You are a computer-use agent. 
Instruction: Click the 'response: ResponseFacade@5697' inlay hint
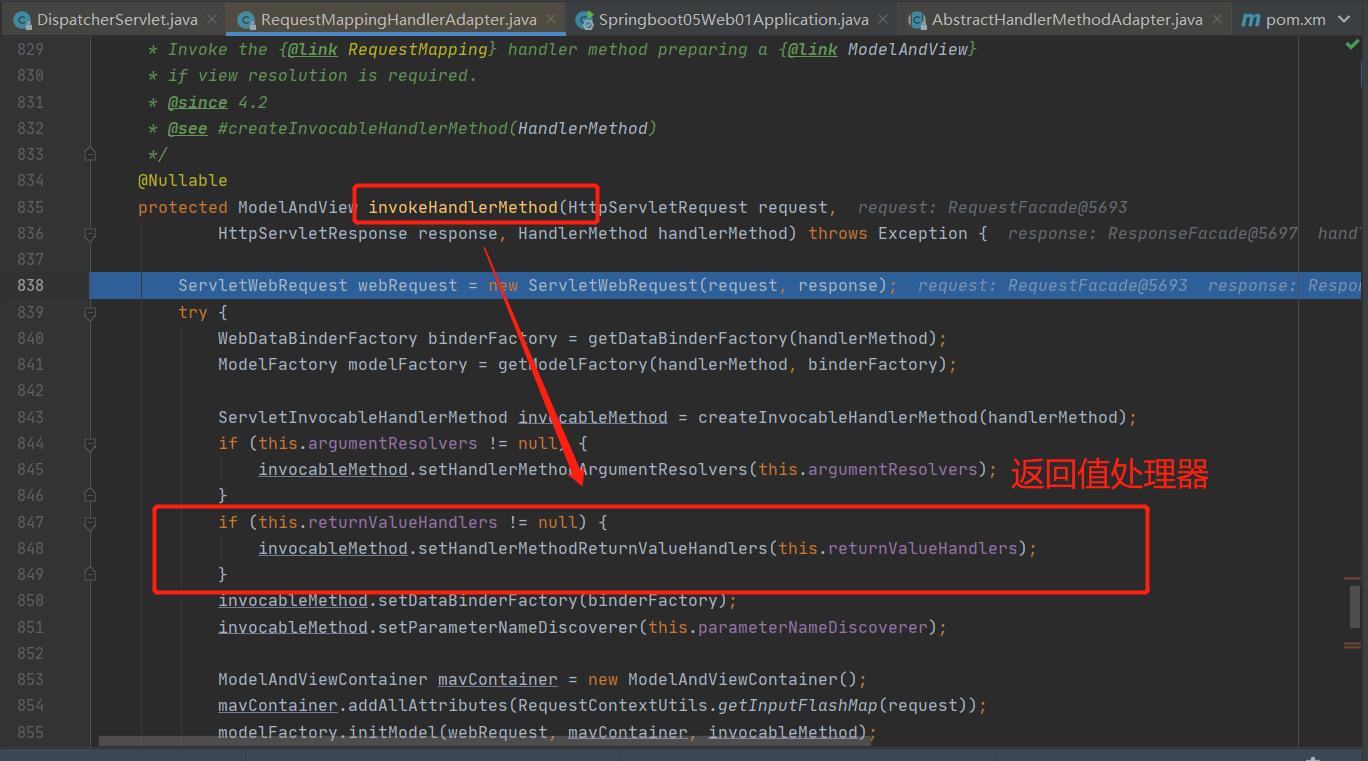pos(1153,233)
